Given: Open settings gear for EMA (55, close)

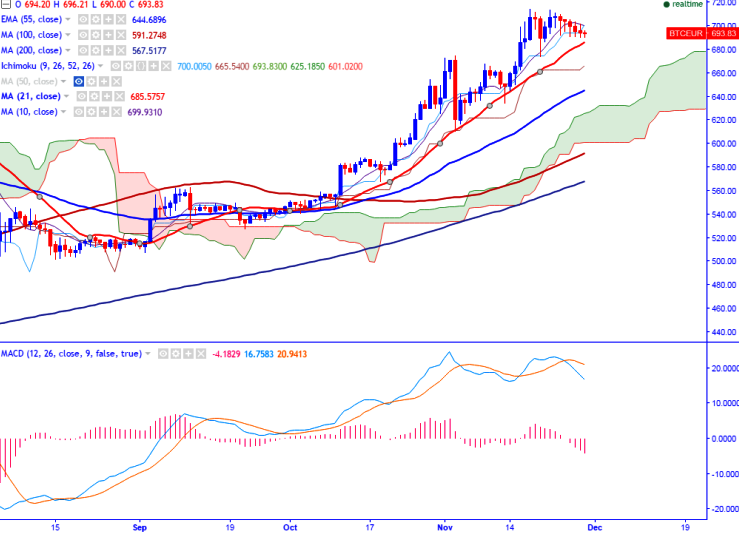Looking at the screenshot, I should coord(96,19).
